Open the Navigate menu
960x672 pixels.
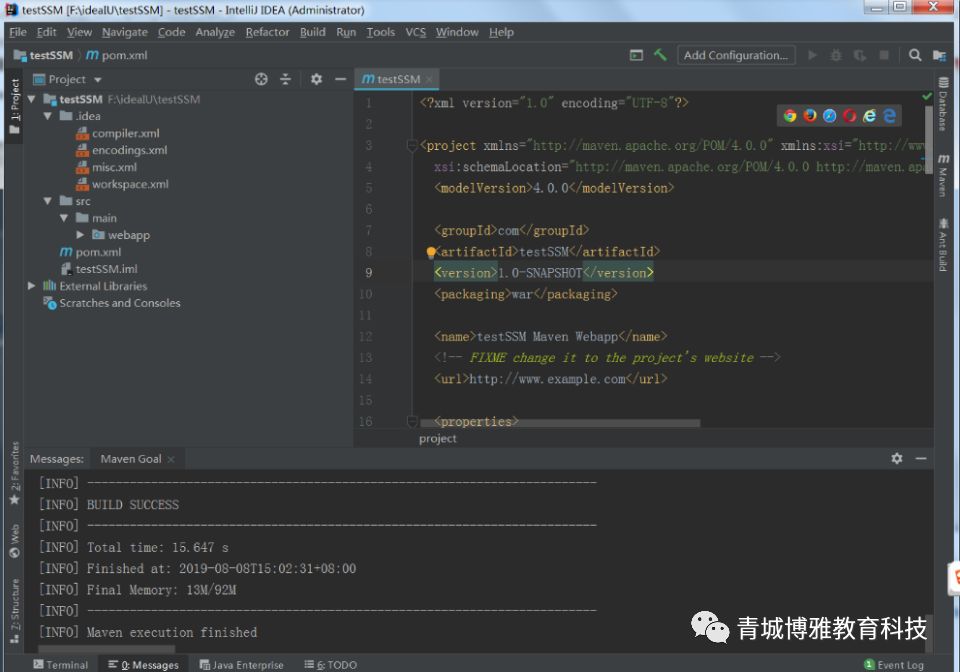tap(125, 32)
